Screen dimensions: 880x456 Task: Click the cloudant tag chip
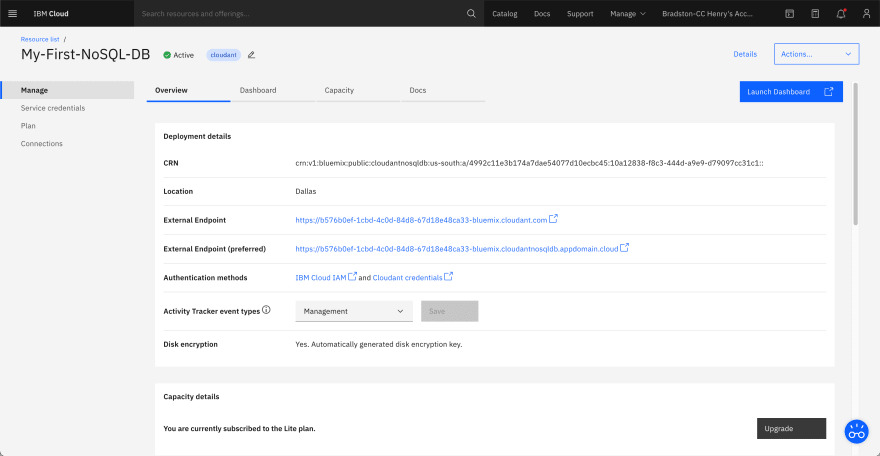223,55
